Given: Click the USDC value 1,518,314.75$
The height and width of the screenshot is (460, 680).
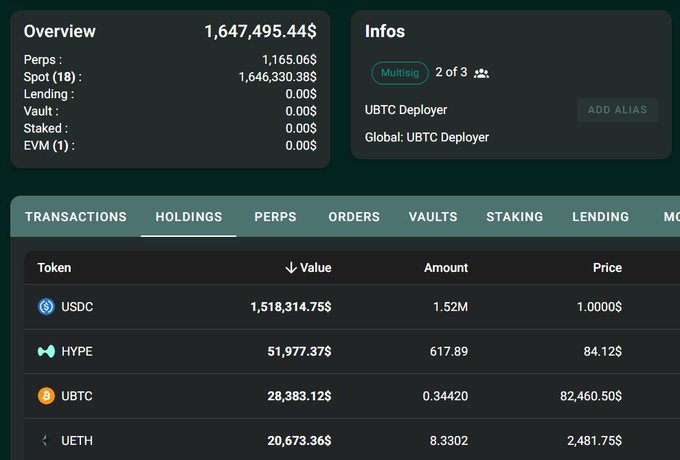Looking at the screenshot, I should [291, 307].
